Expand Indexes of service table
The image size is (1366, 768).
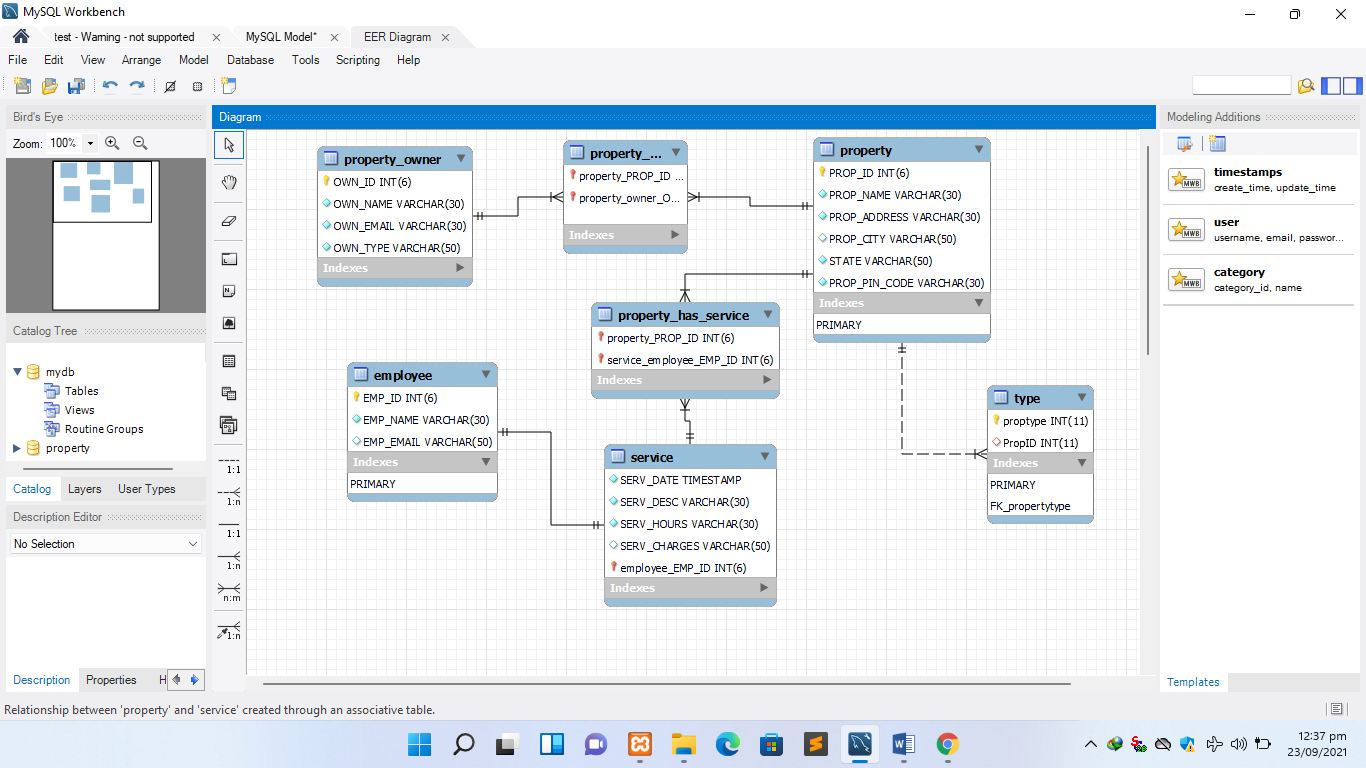pos(765,588)
